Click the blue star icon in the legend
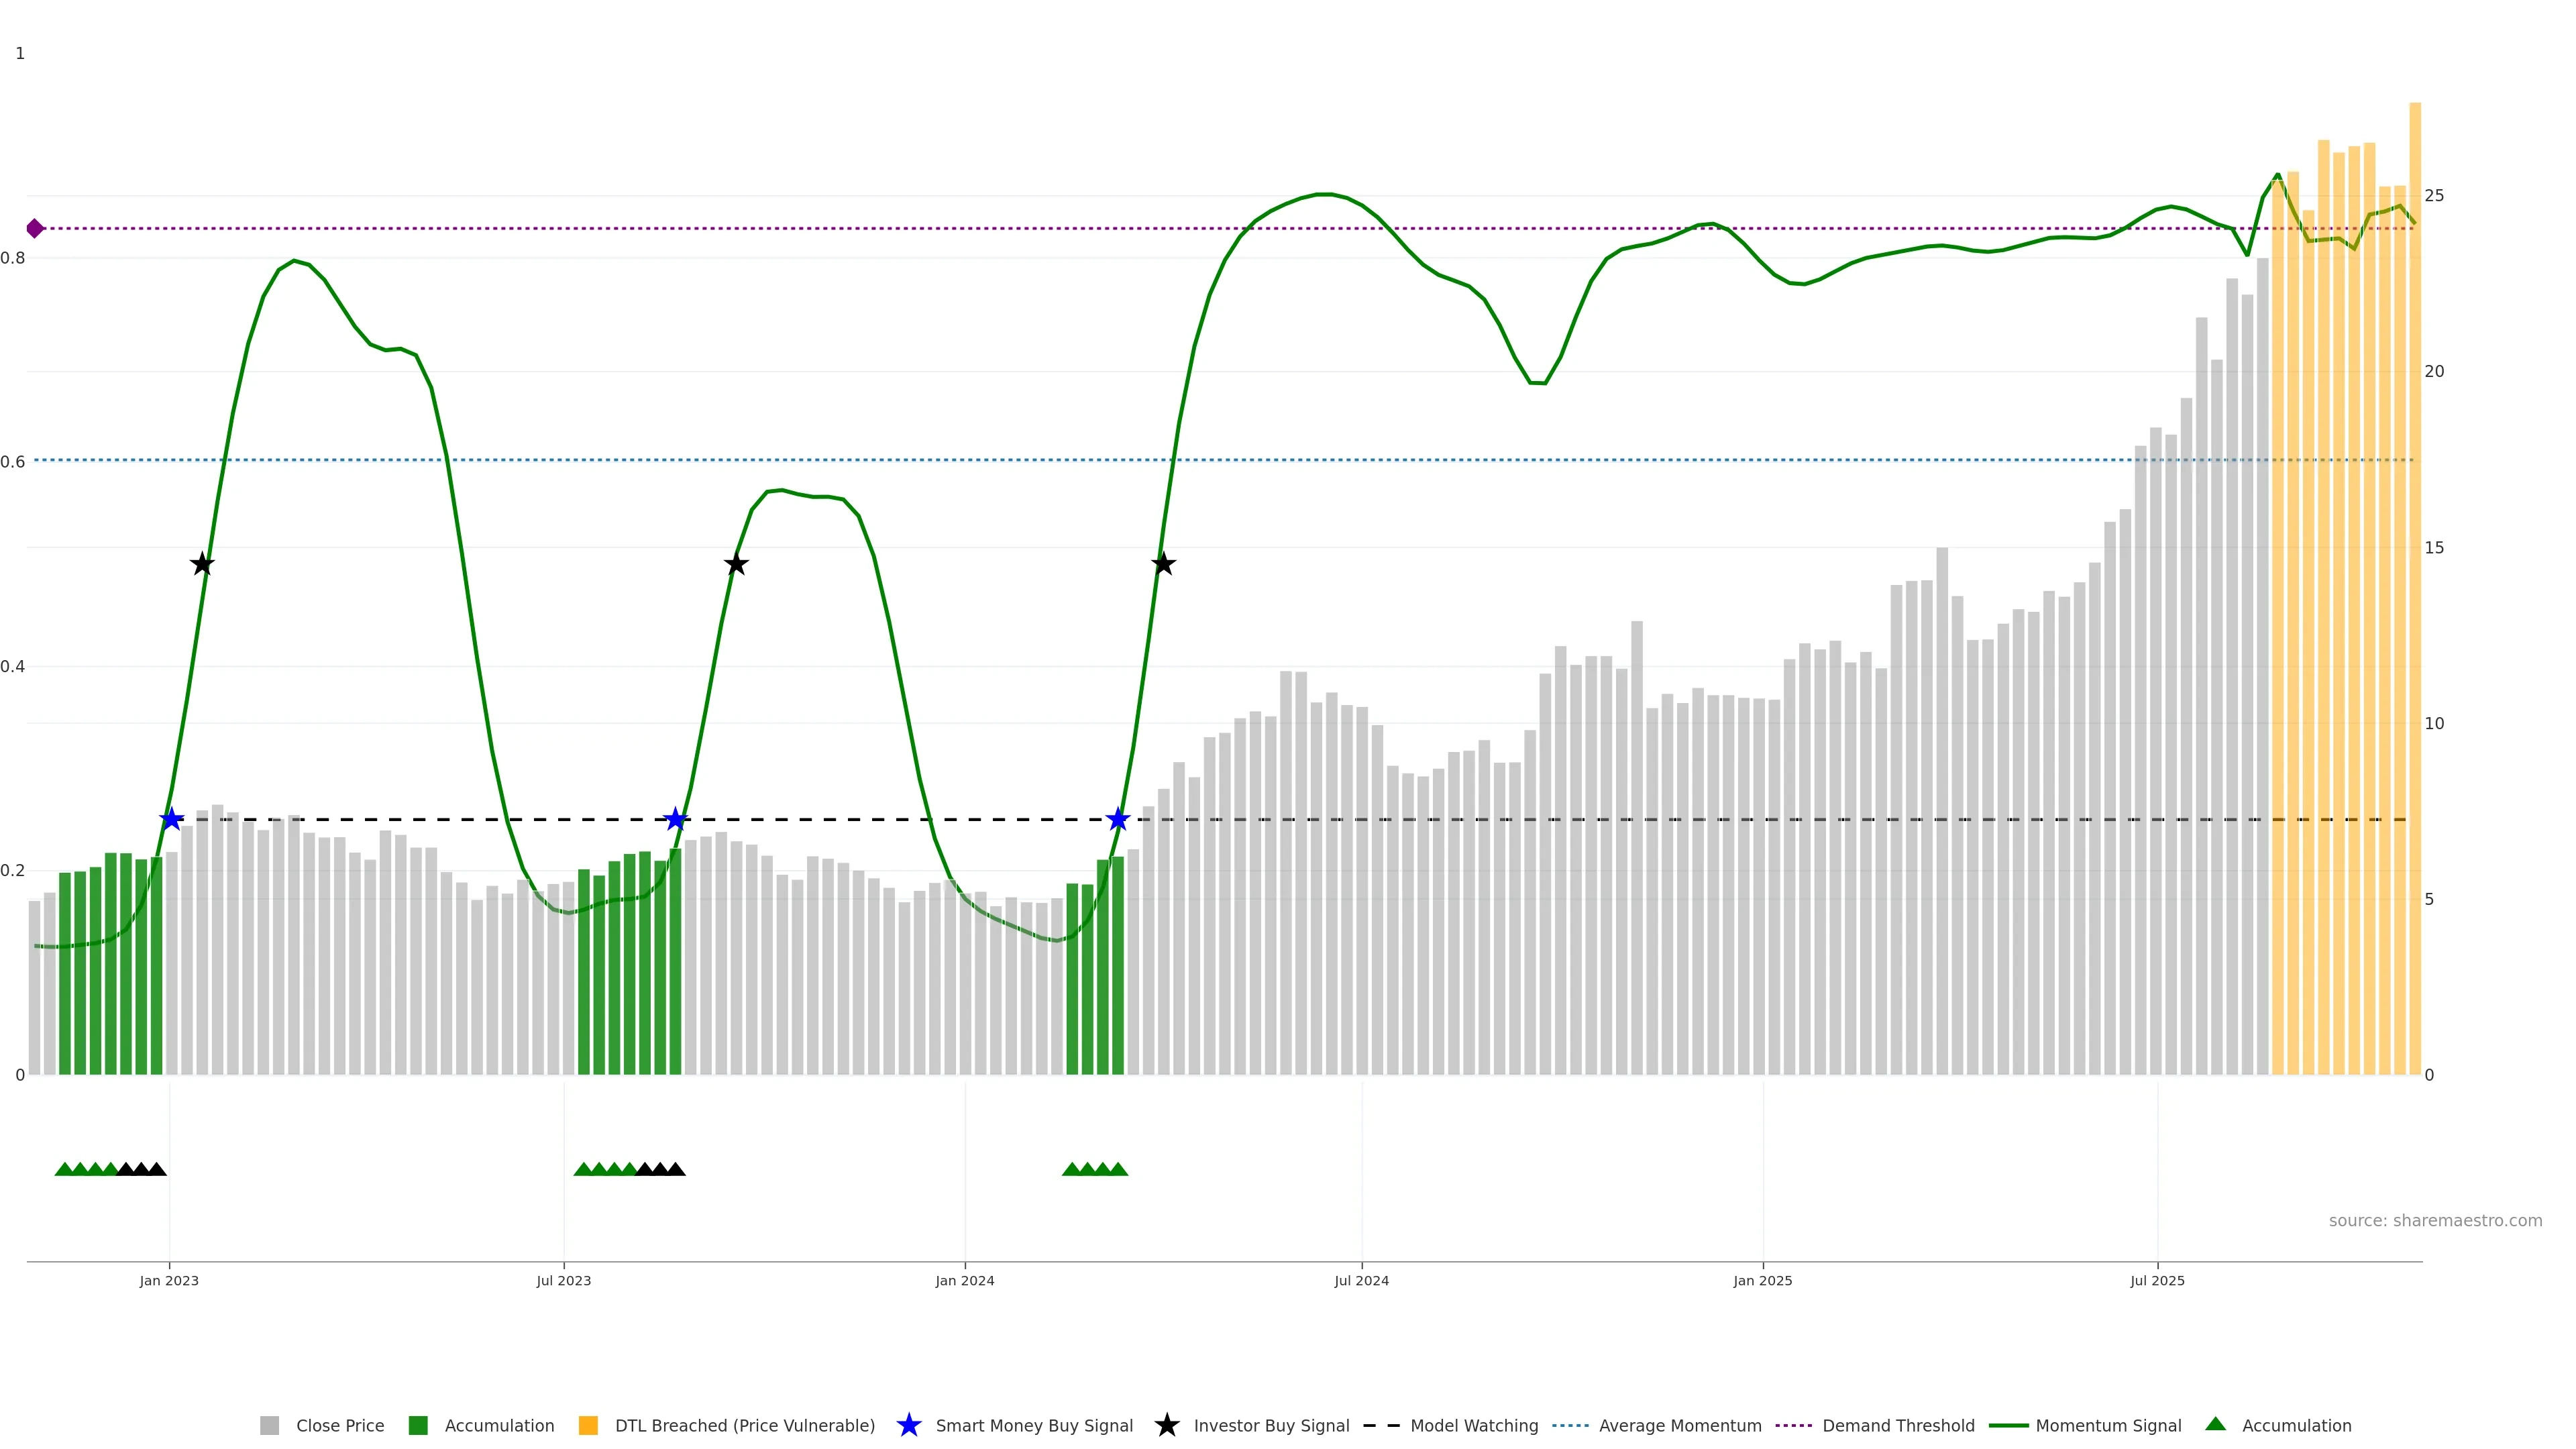 pos(909,1426)
